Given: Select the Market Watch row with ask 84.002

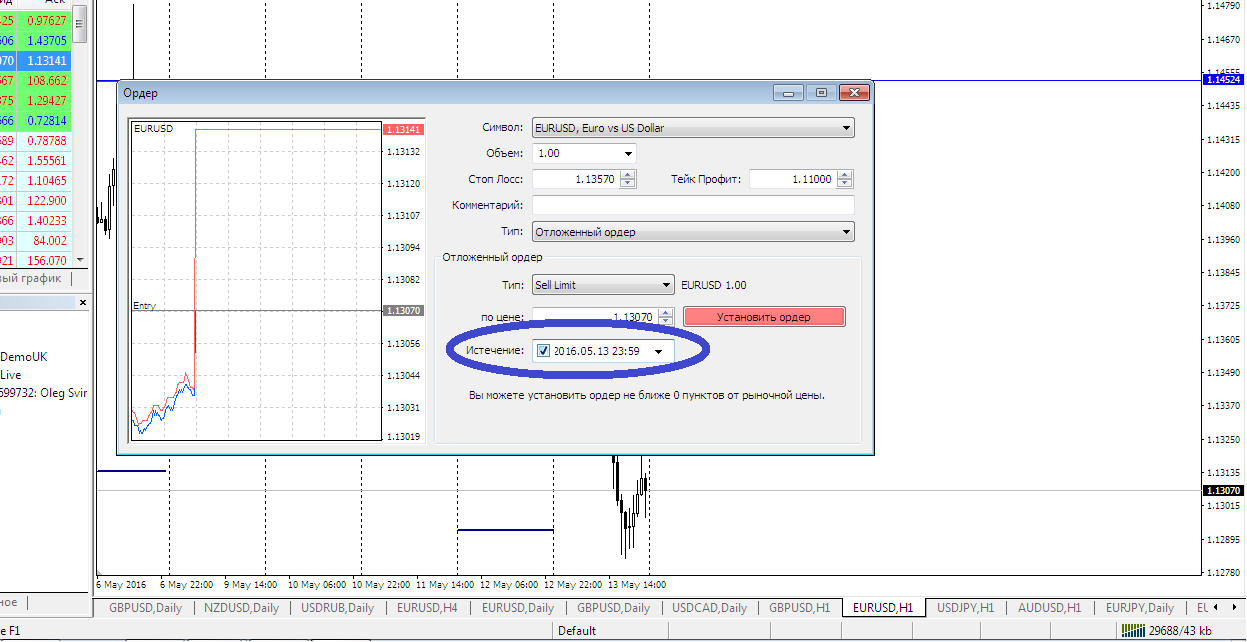Looking at the screenshot, I should pos(36,240).
